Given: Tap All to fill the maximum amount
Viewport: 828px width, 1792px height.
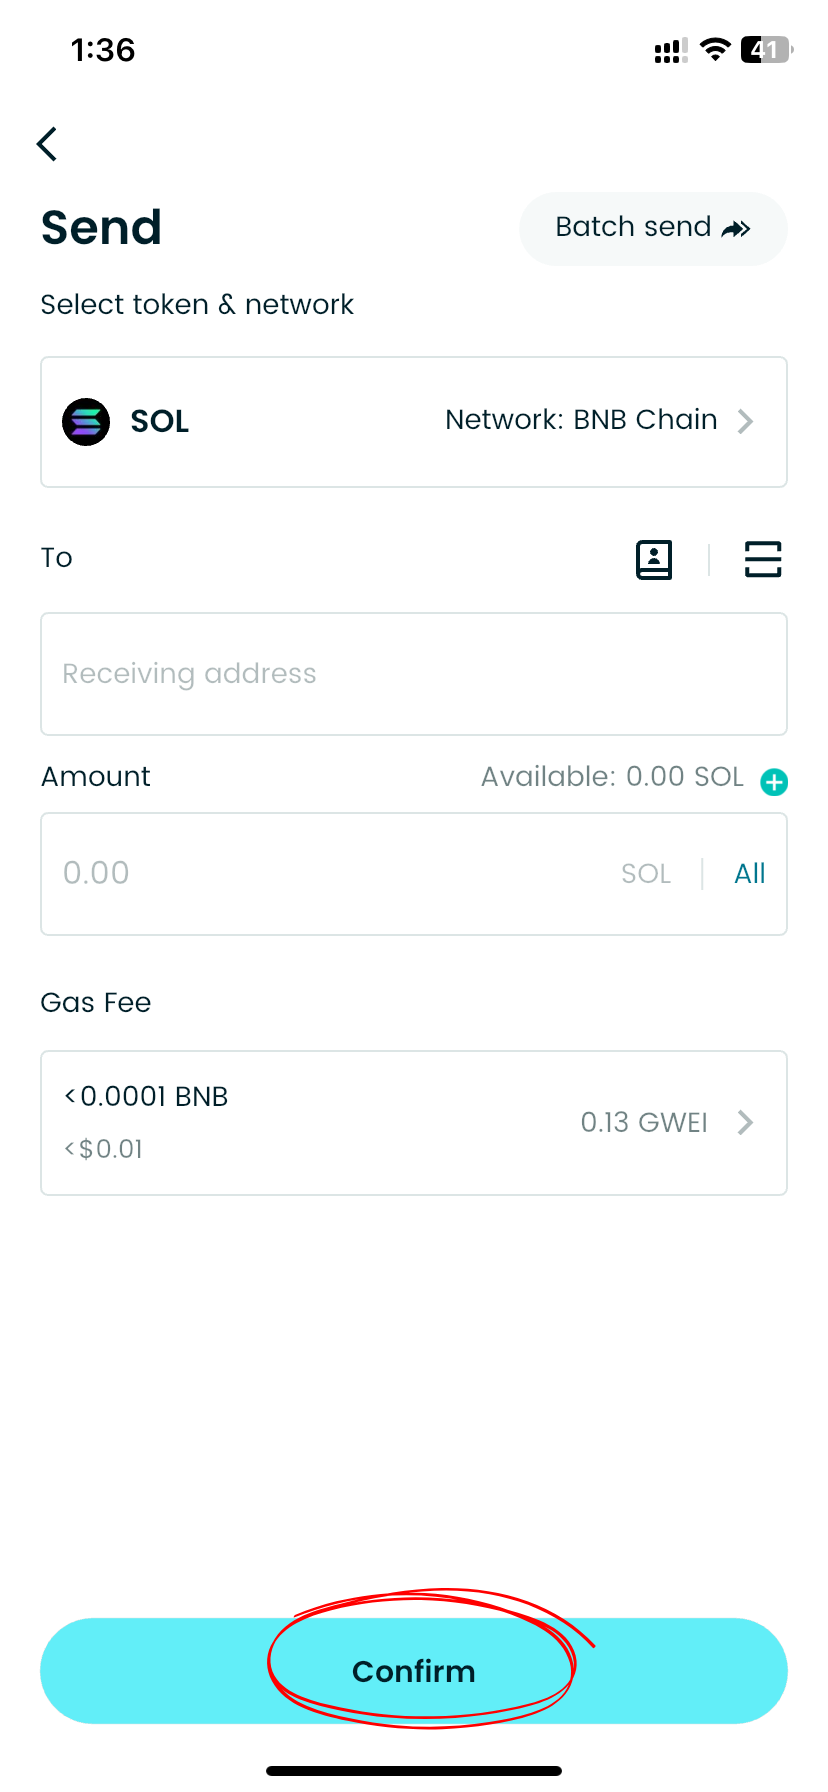Looking at the screenshot, I should point(749,874).
